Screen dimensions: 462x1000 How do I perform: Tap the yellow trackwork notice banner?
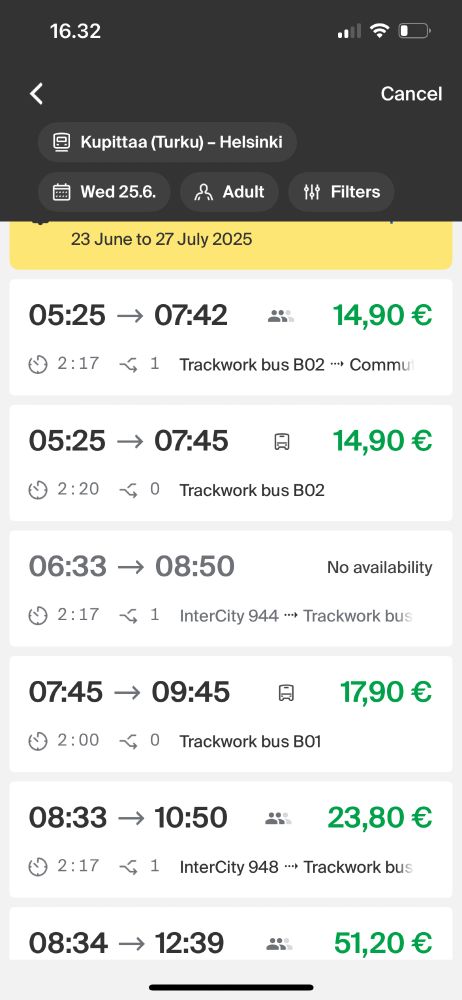click(x=231, y=245)
